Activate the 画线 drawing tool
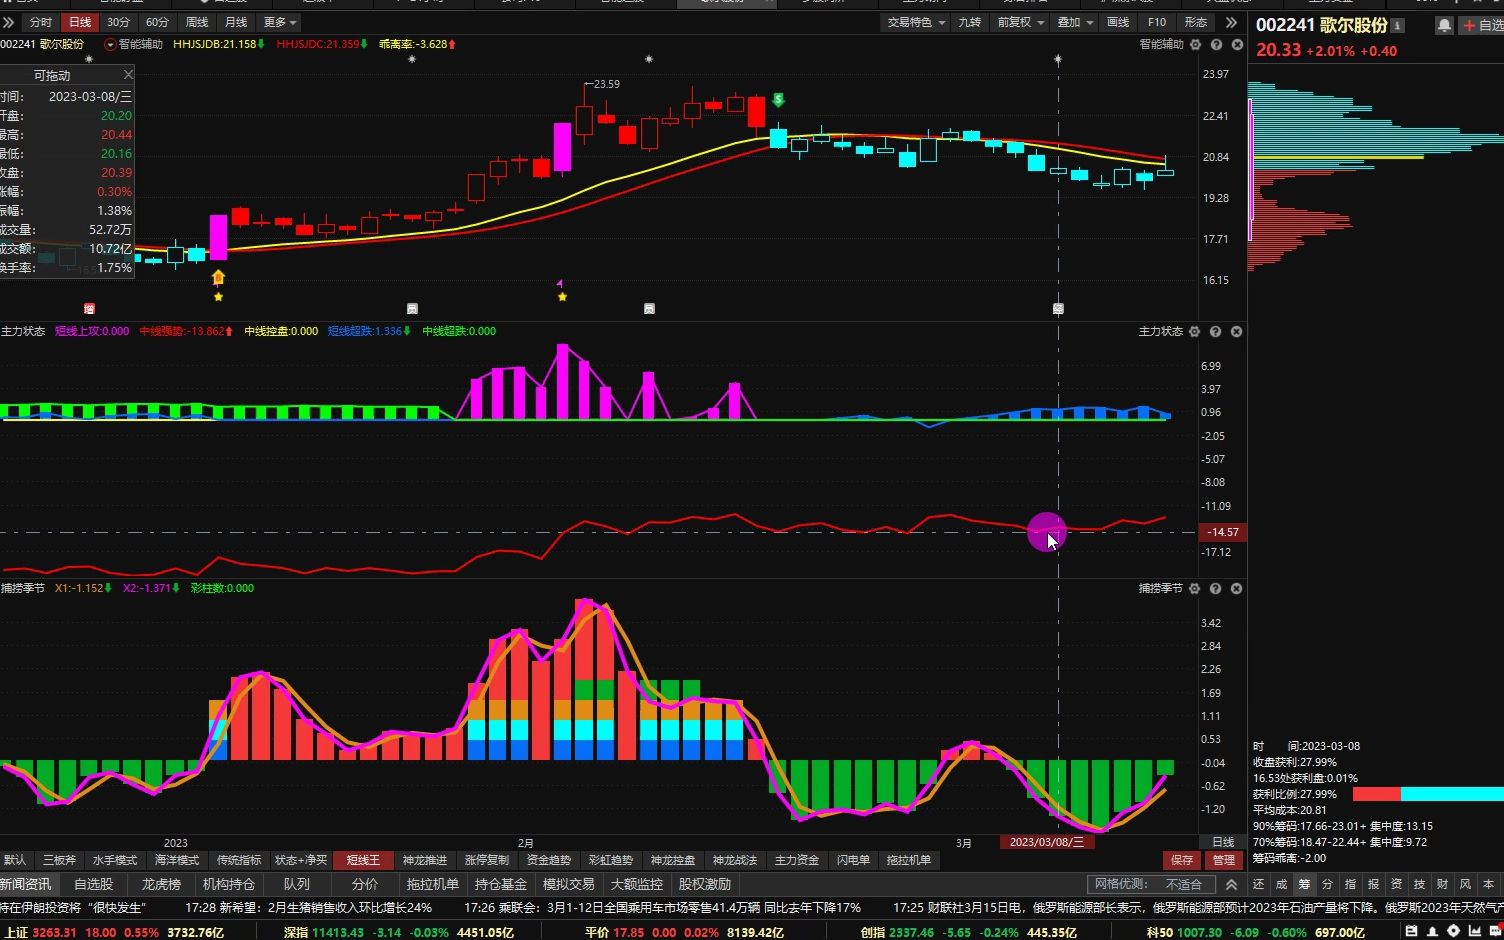Viewport: 1504px width, 940px height. (1118, 22)
